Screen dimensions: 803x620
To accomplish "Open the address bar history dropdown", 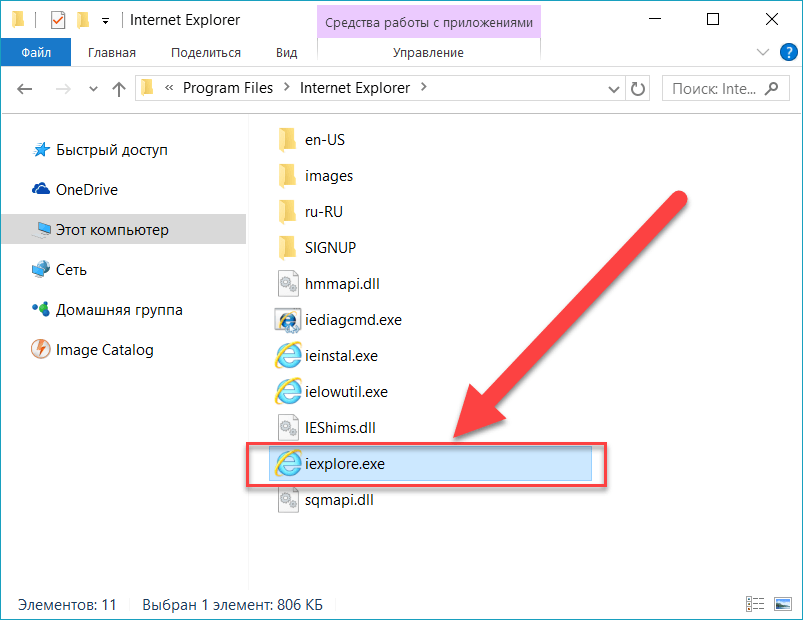I will point(614,89).
